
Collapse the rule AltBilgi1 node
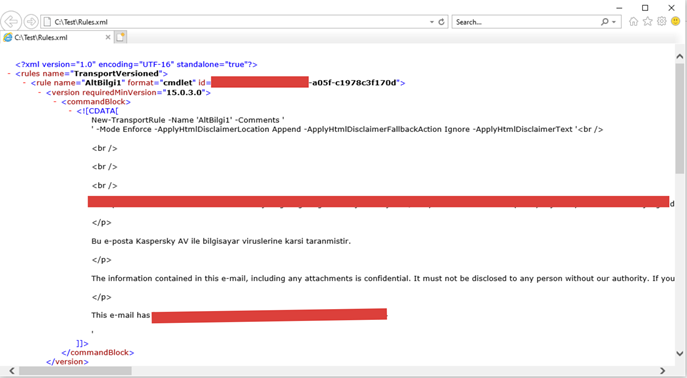(x=25, y=83)
